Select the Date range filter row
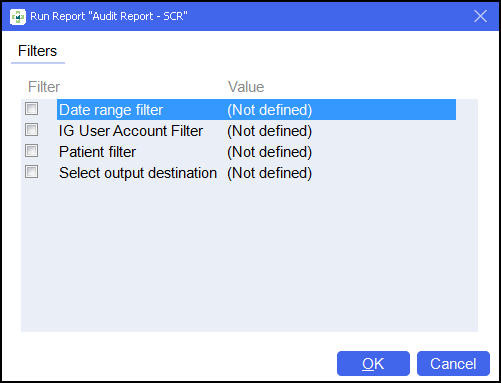501x383 pixels. pos(256,110)
